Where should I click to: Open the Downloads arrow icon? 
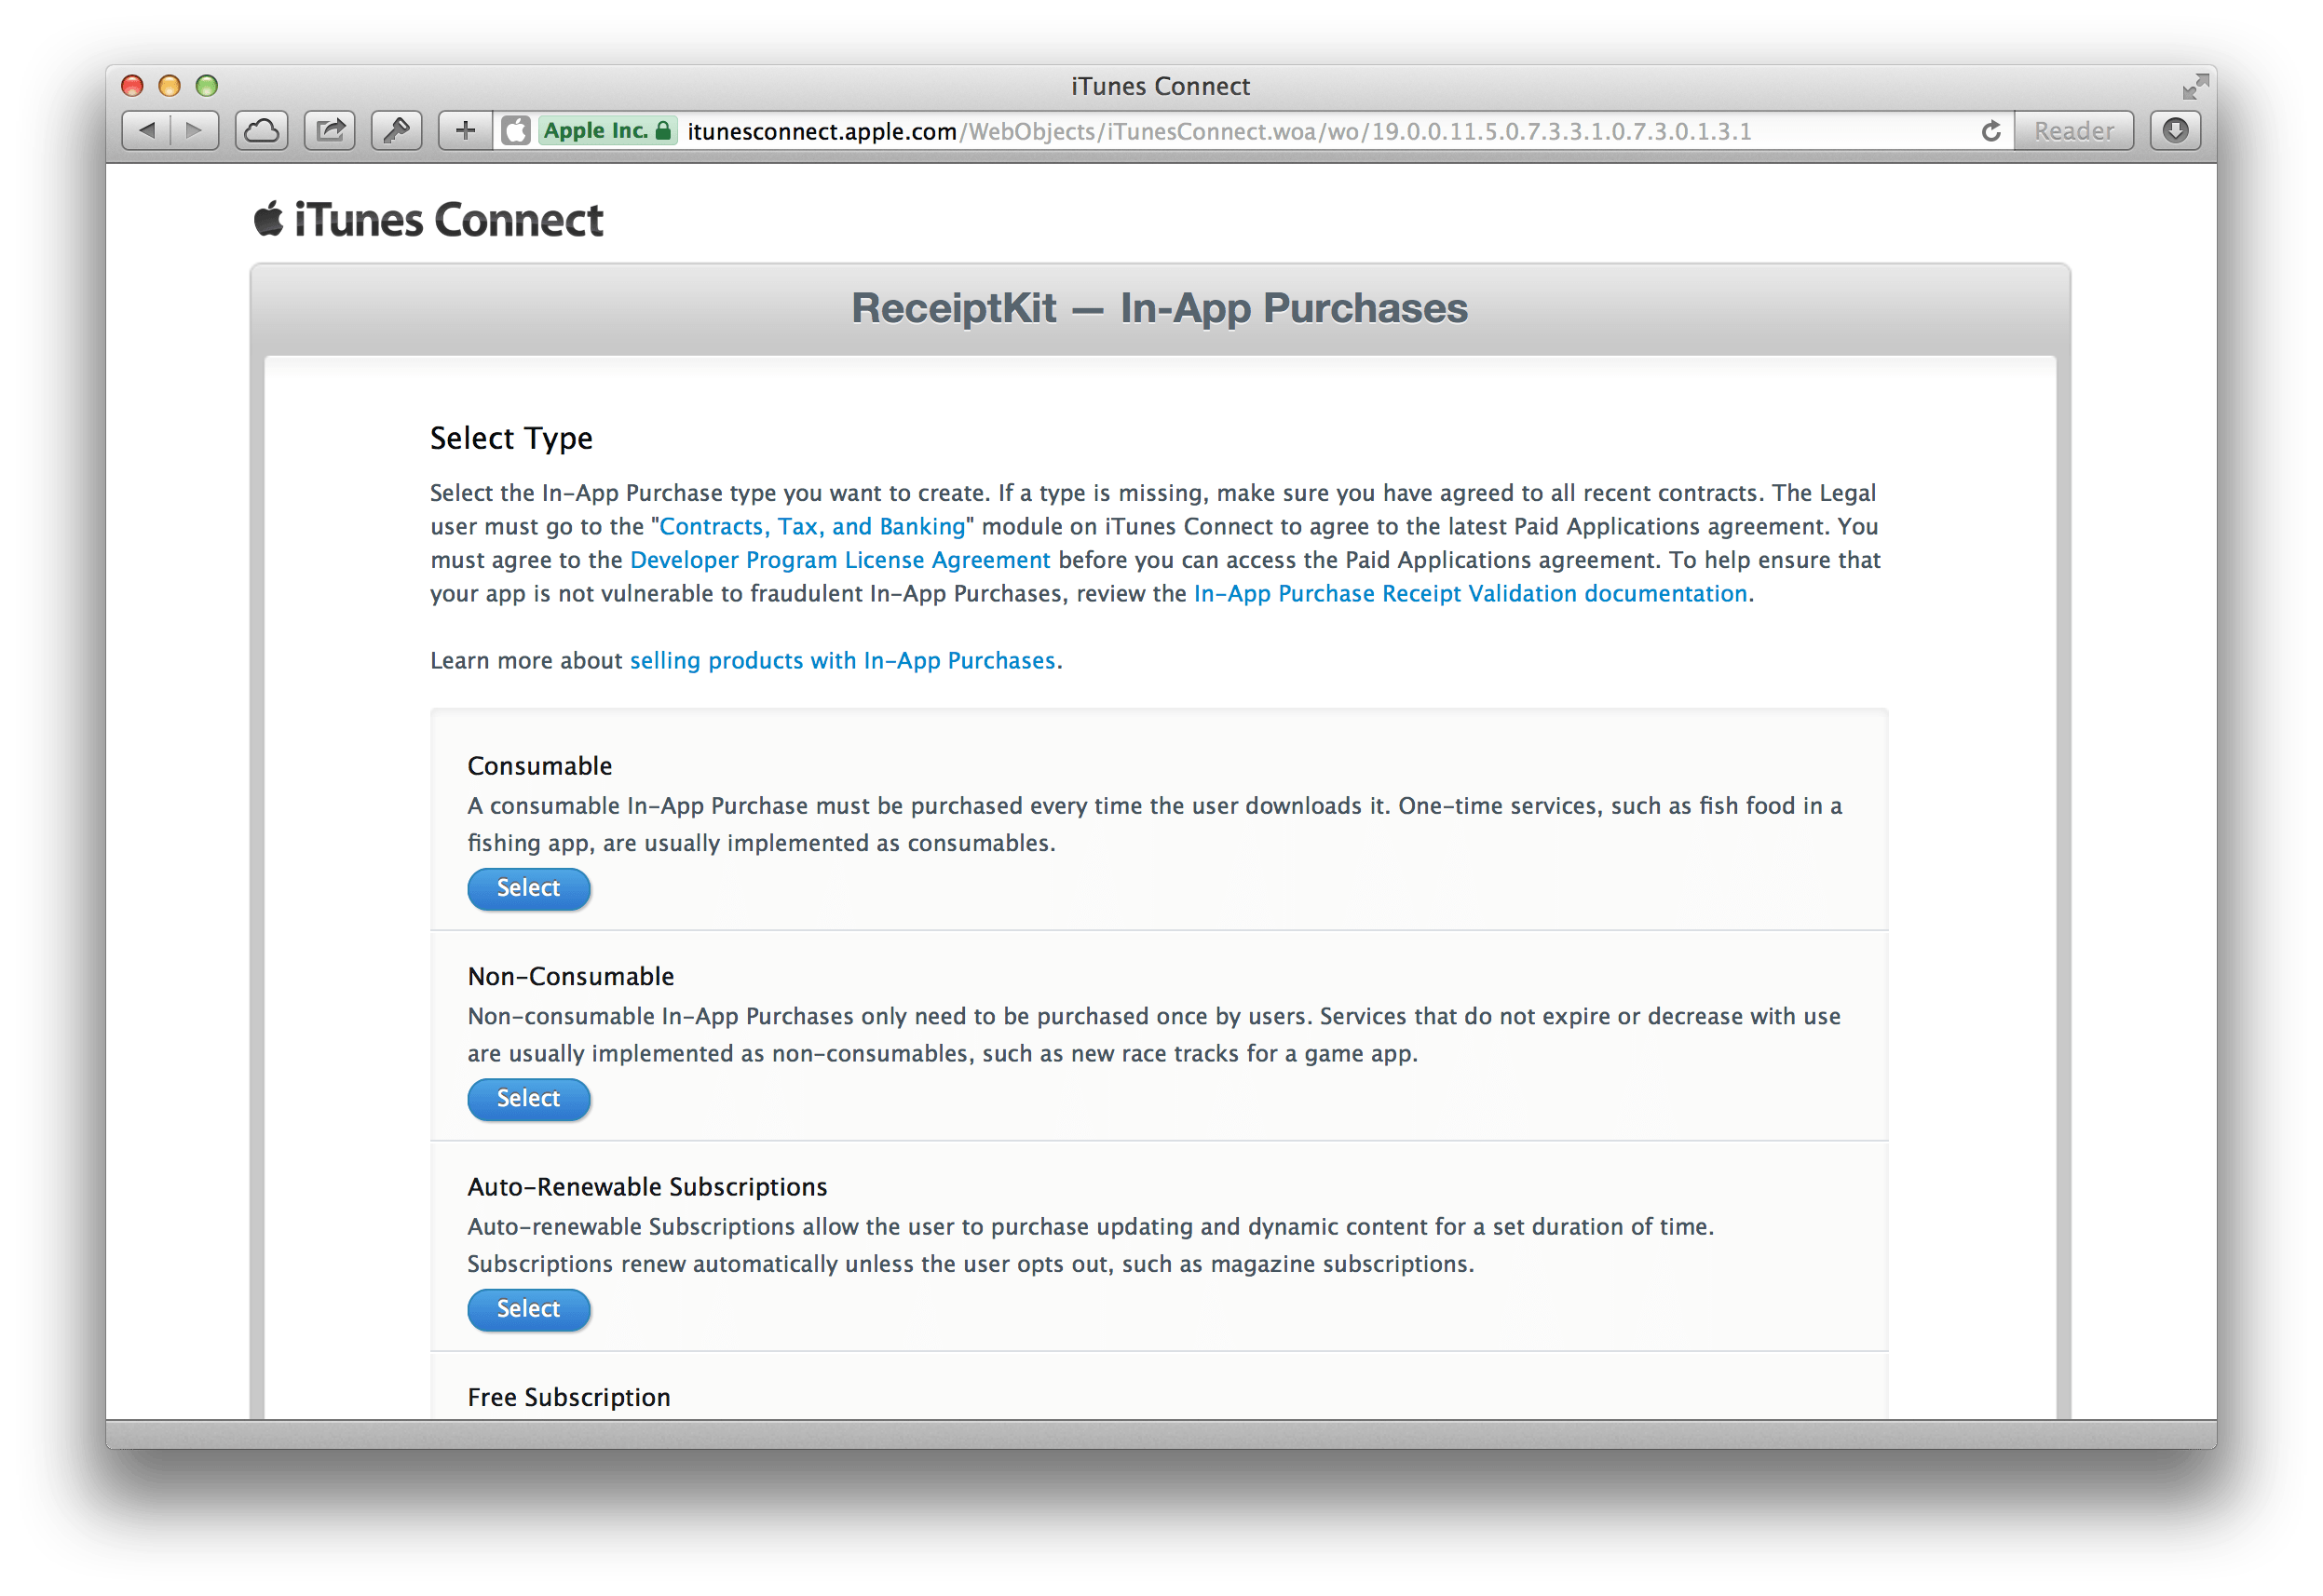[2176, 130]
